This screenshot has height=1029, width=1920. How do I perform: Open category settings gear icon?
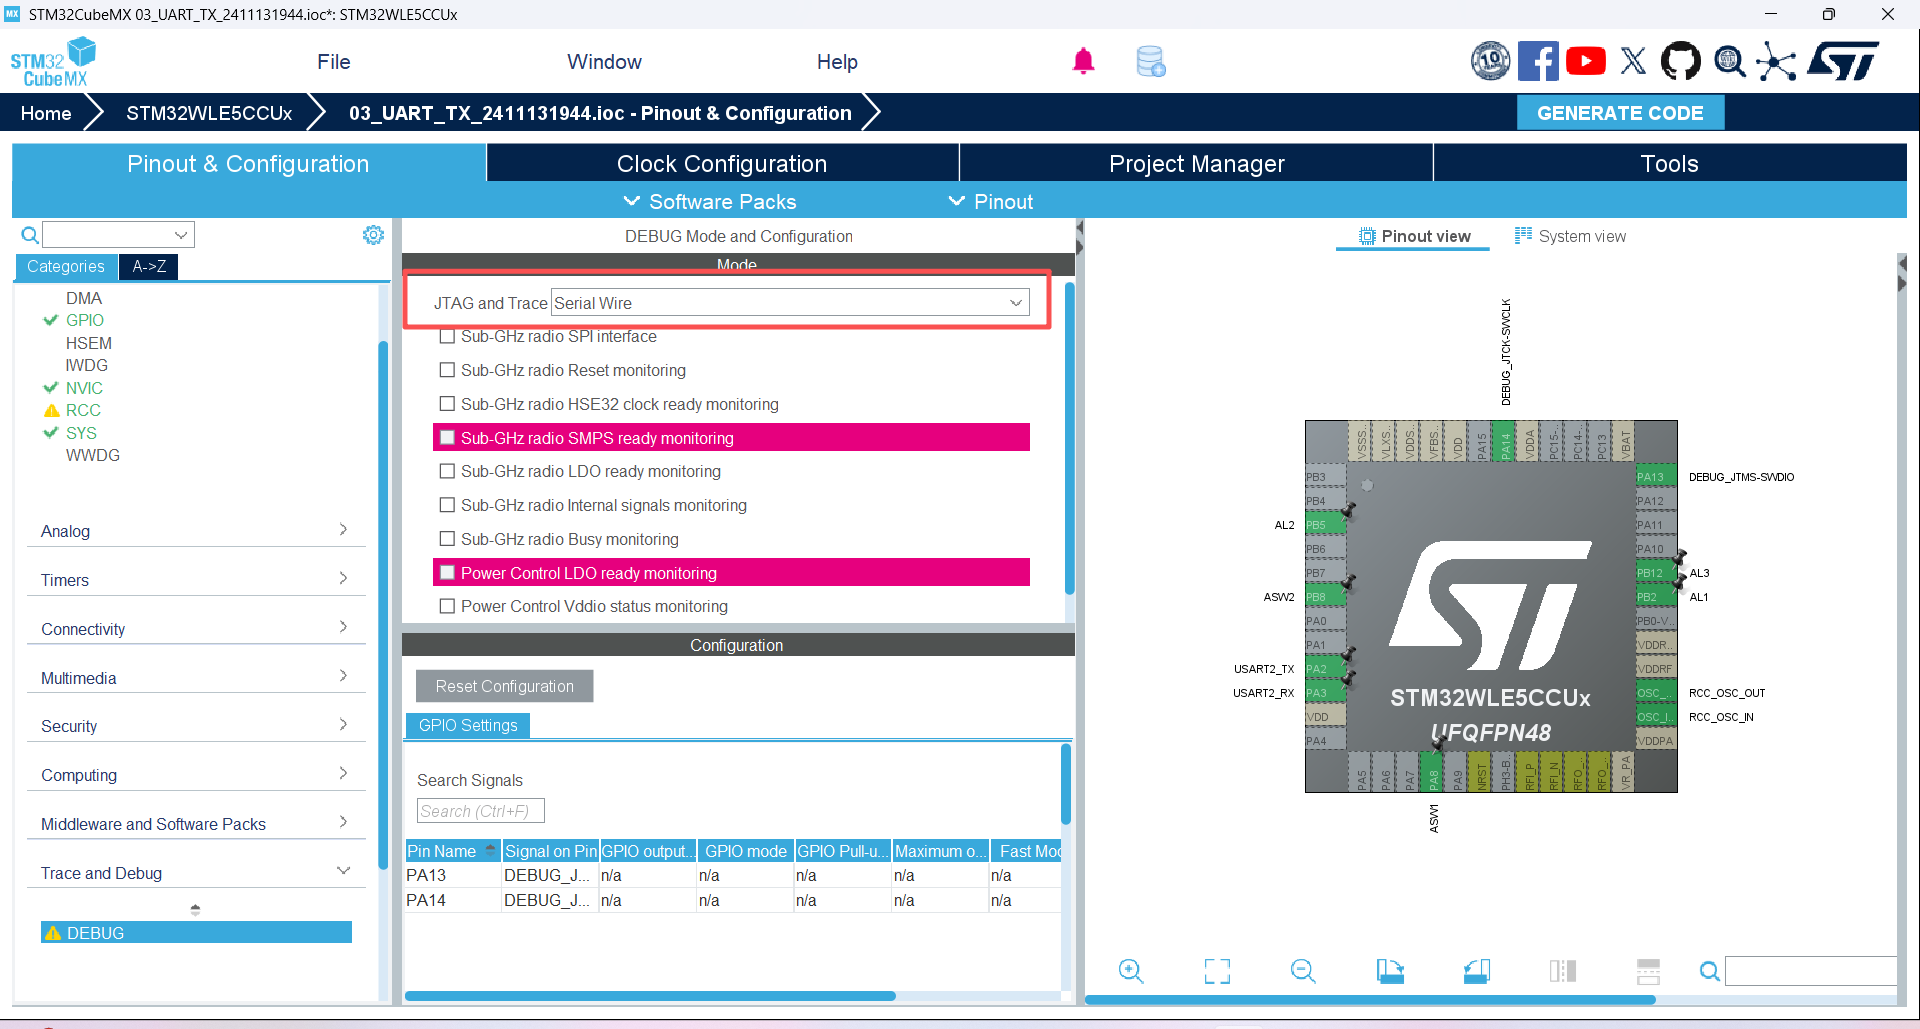pyautogui.click(x=373, y=235)
